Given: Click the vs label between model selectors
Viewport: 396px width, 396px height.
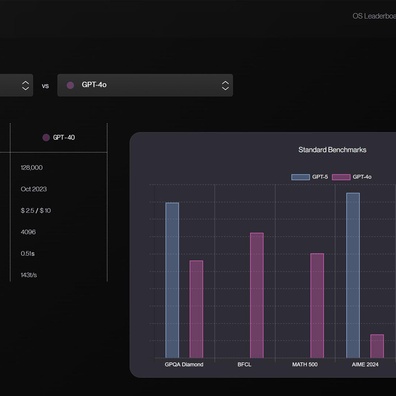Looking at the screenshot, I should pyautogui.click(x=45, y=86).
